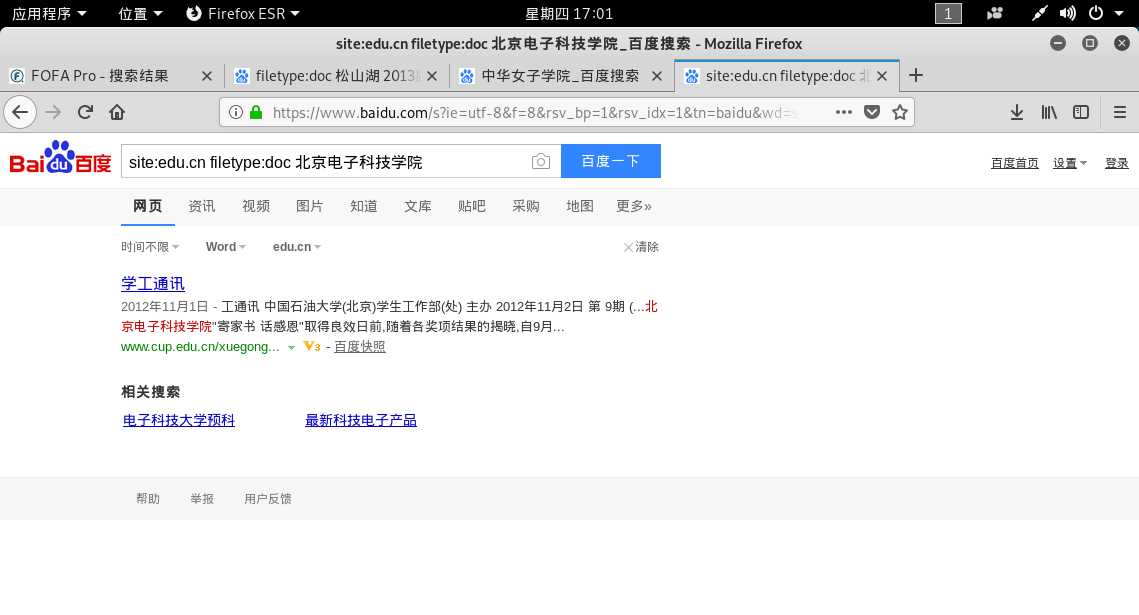The image size is (1139, 615).
Task: Open the 帮助 help link
Action: pos(147,499)
